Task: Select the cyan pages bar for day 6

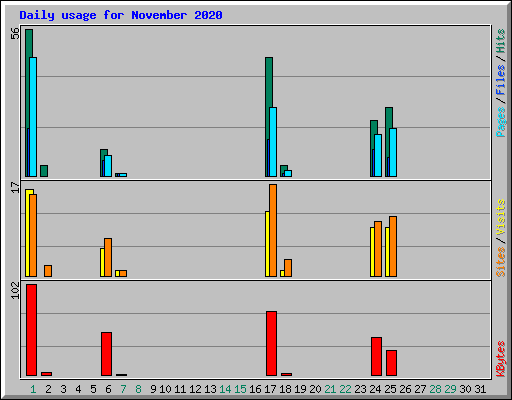Action: click(108, 166)
